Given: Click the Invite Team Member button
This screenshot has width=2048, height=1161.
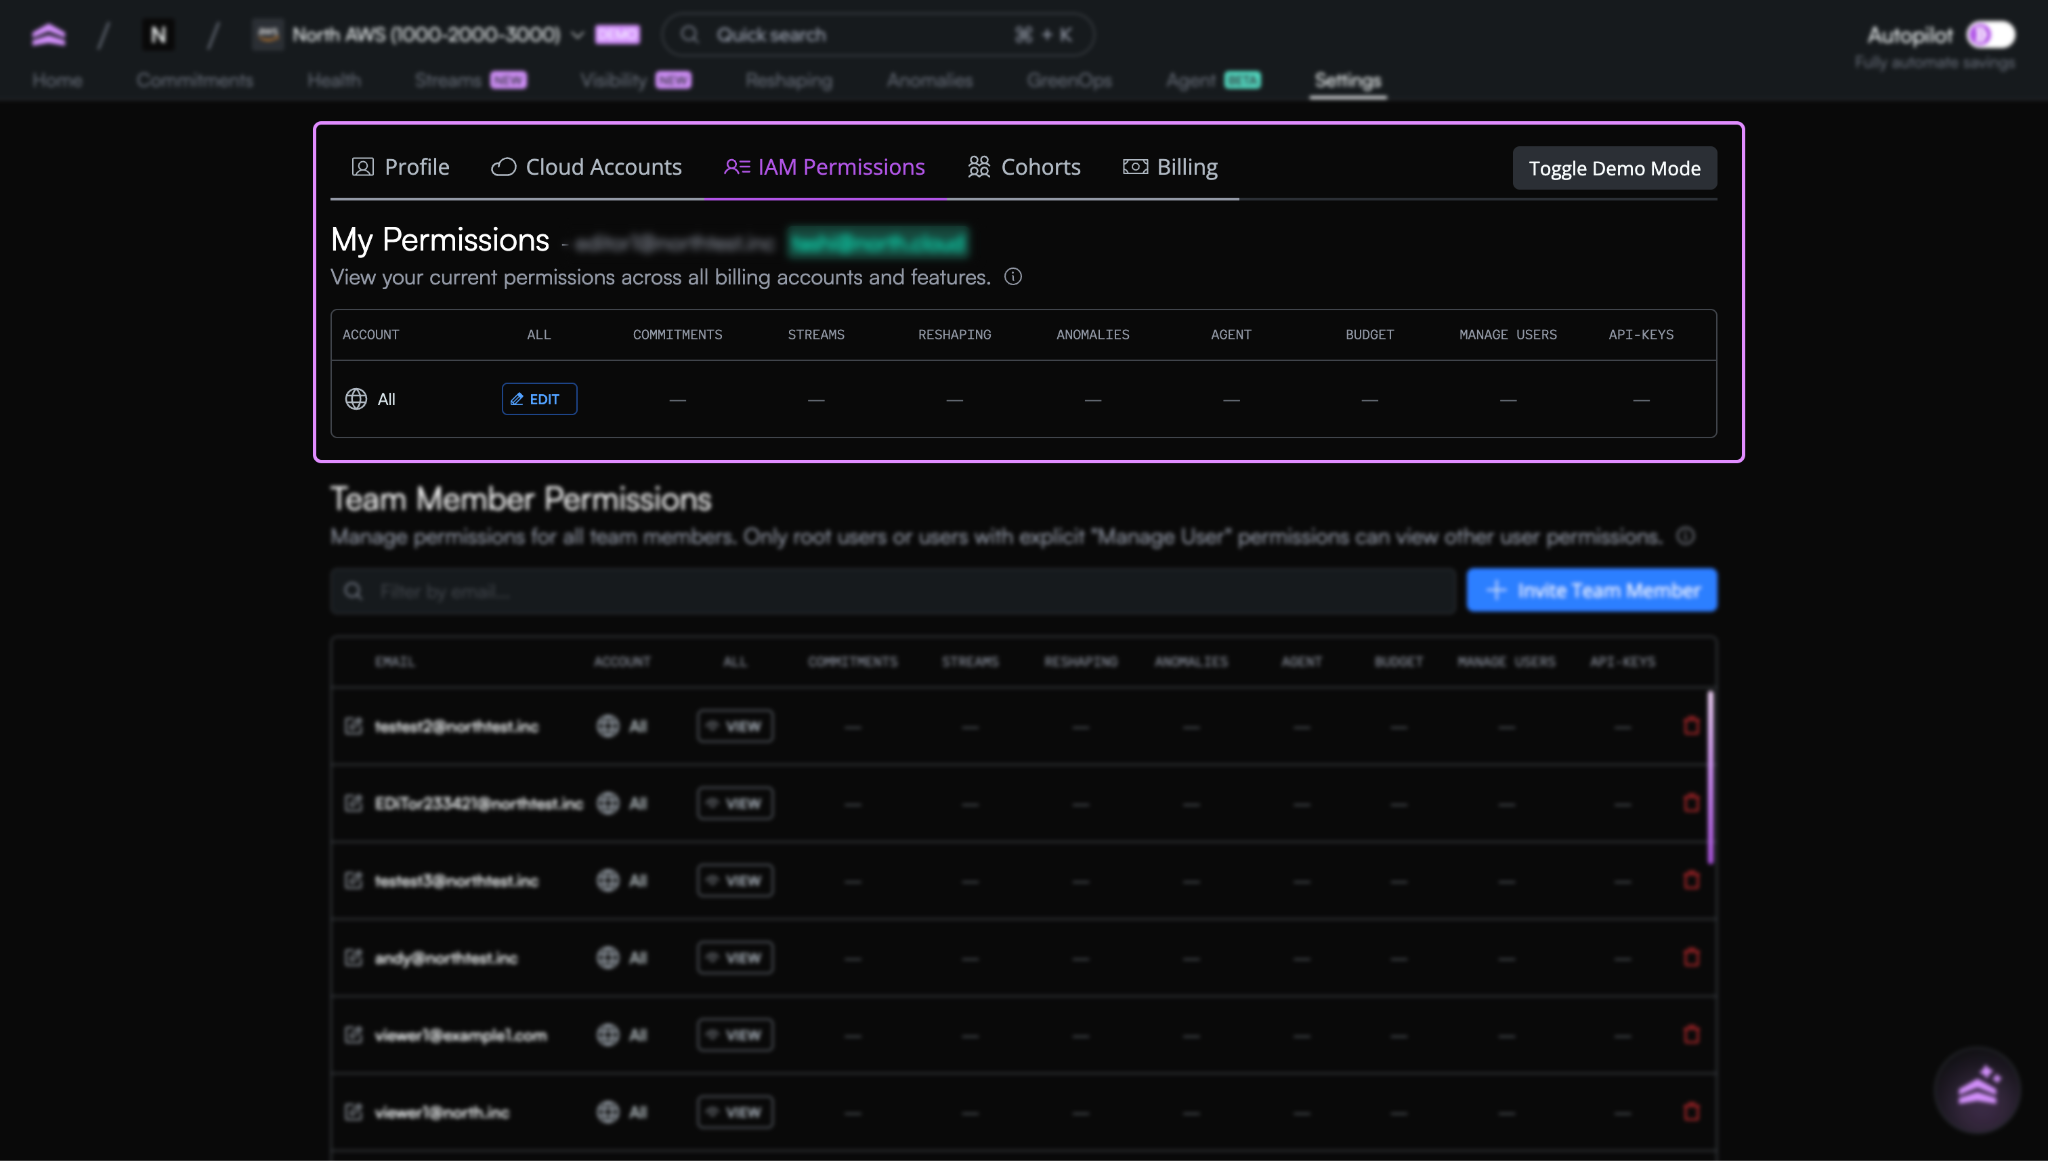Looking at the screenshot, I should tap(1590, 590).
